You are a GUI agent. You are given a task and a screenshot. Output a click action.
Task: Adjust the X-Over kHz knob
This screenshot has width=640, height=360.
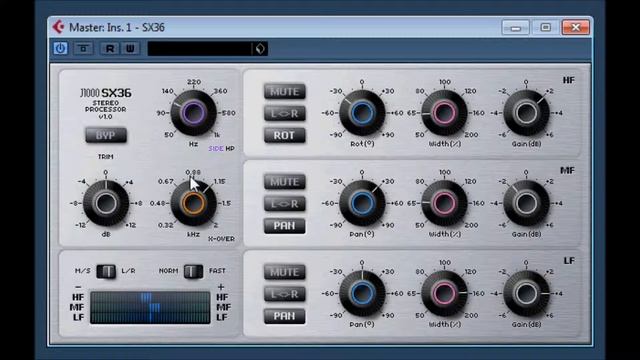pos(193,203)
